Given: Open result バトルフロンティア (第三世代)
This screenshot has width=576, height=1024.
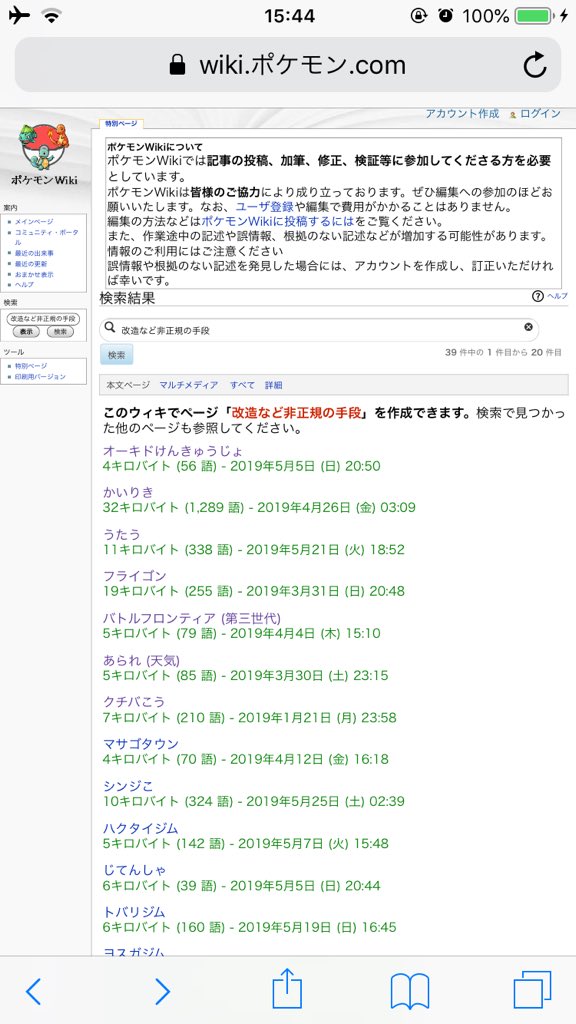Looking at the screenshot, I should tap(192, 618).
